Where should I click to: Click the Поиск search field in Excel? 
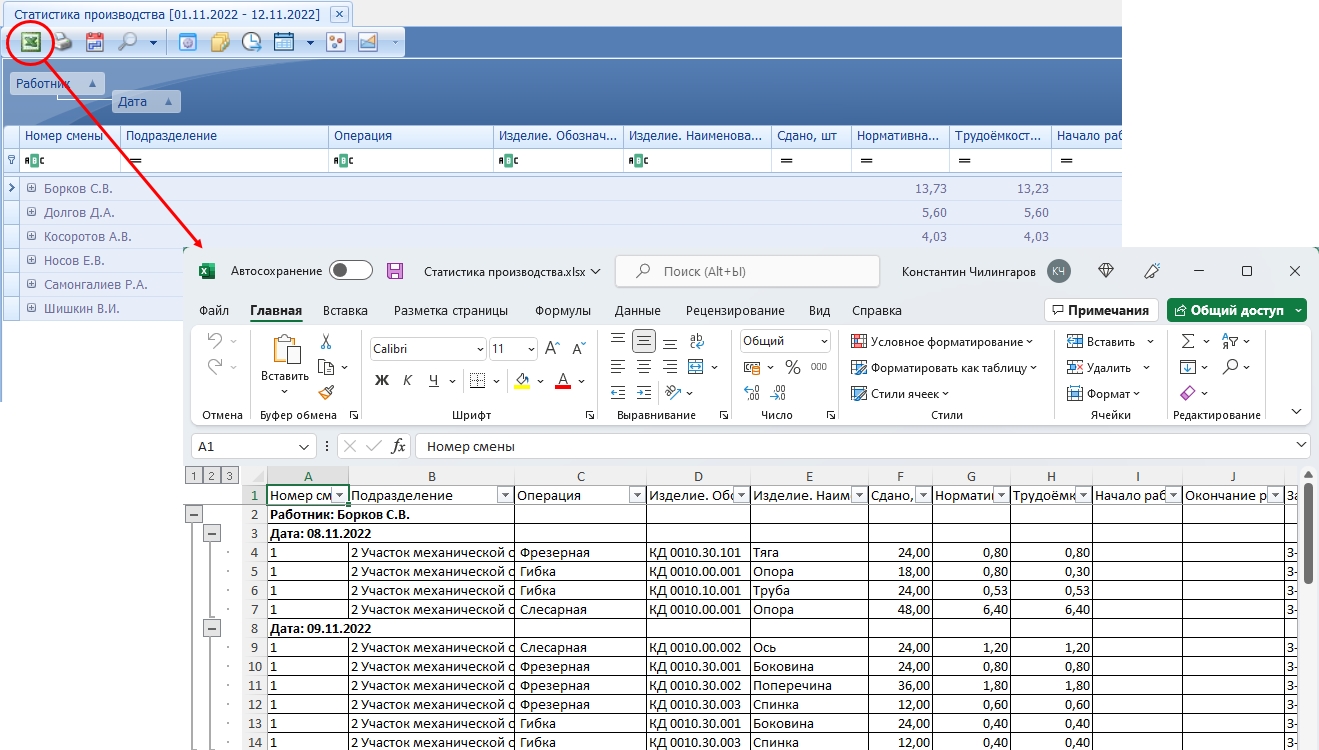[x=746, y=271]
